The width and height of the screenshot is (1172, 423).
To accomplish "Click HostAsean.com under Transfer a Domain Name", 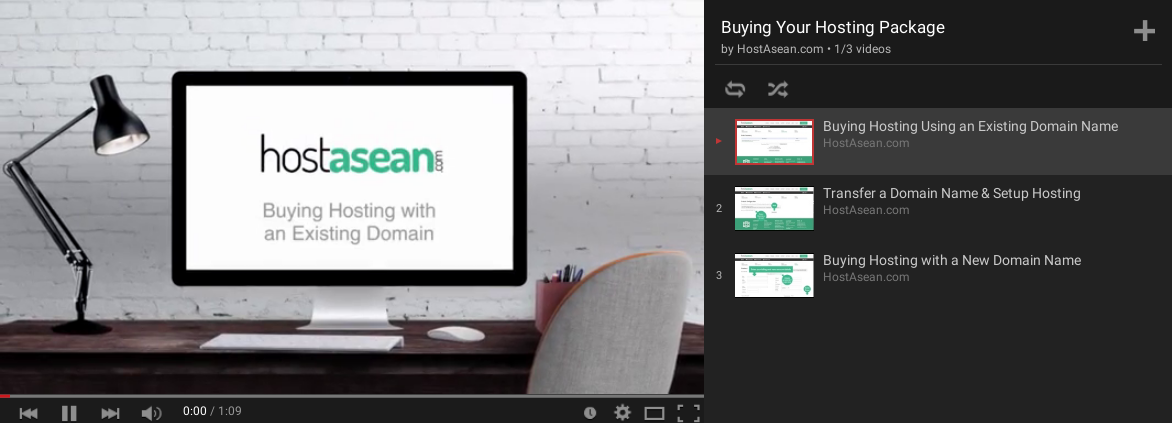I will coord(866,210).
